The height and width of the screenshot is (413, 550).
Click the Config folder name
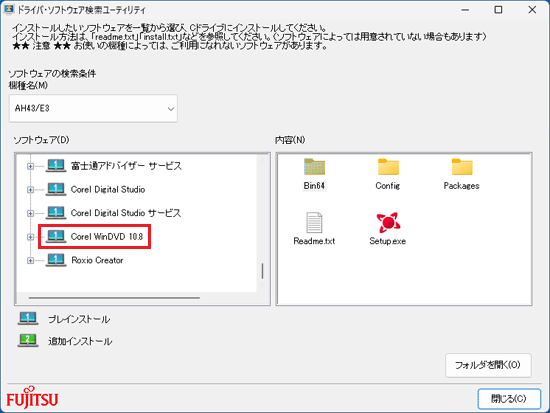click(388, 186)
